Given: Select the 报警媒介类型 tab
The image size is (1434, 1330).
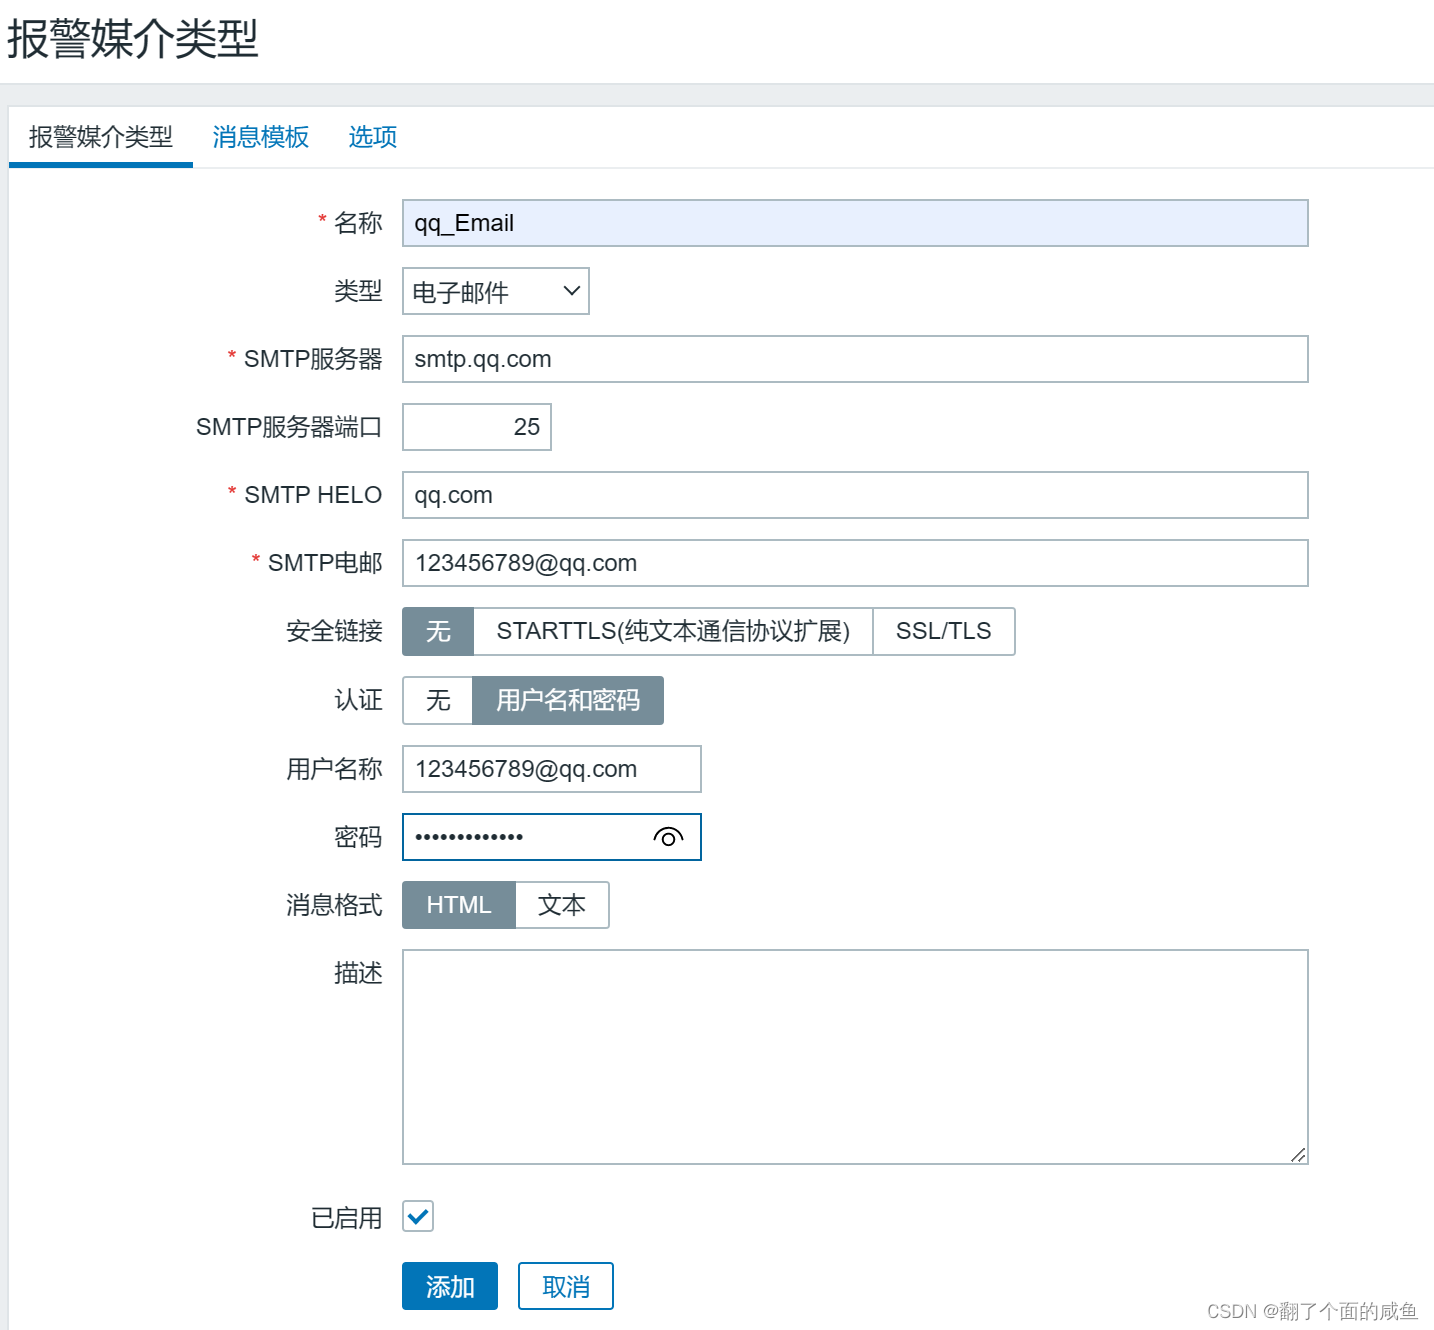Looking at the screenshot, I should (99, 137).
